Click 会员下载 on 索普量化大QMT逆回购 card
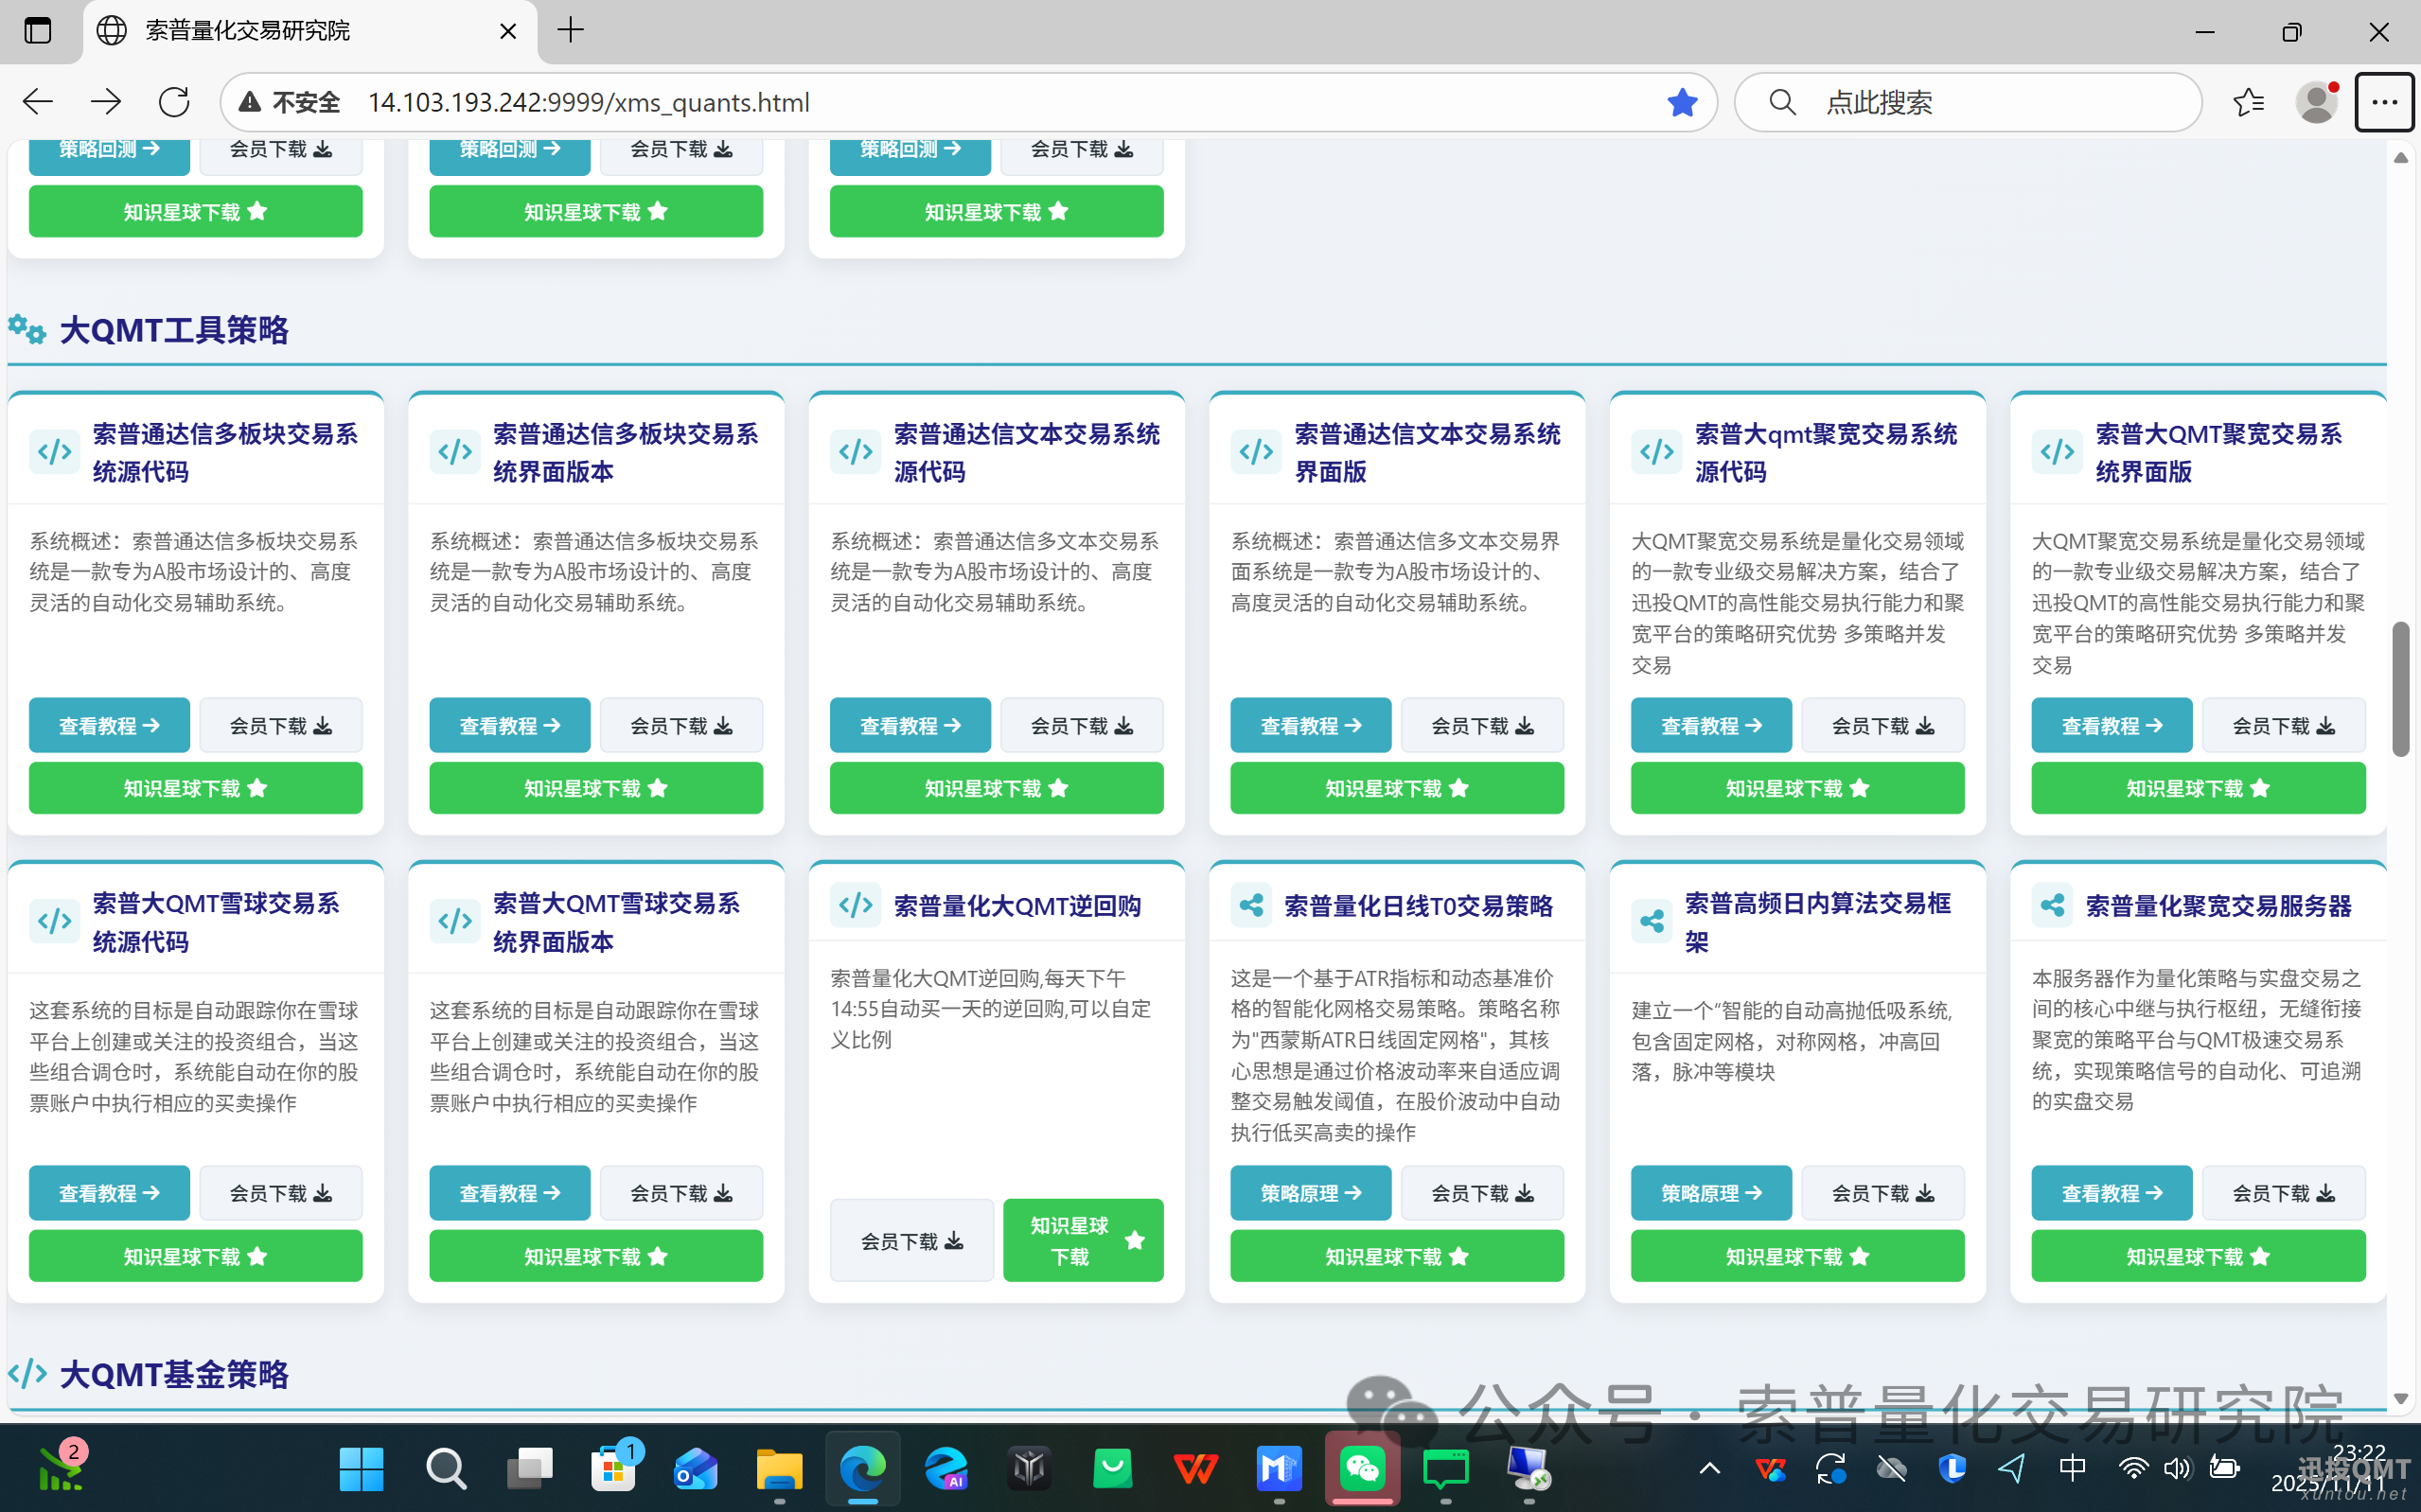 click(x=911, y=1240)
